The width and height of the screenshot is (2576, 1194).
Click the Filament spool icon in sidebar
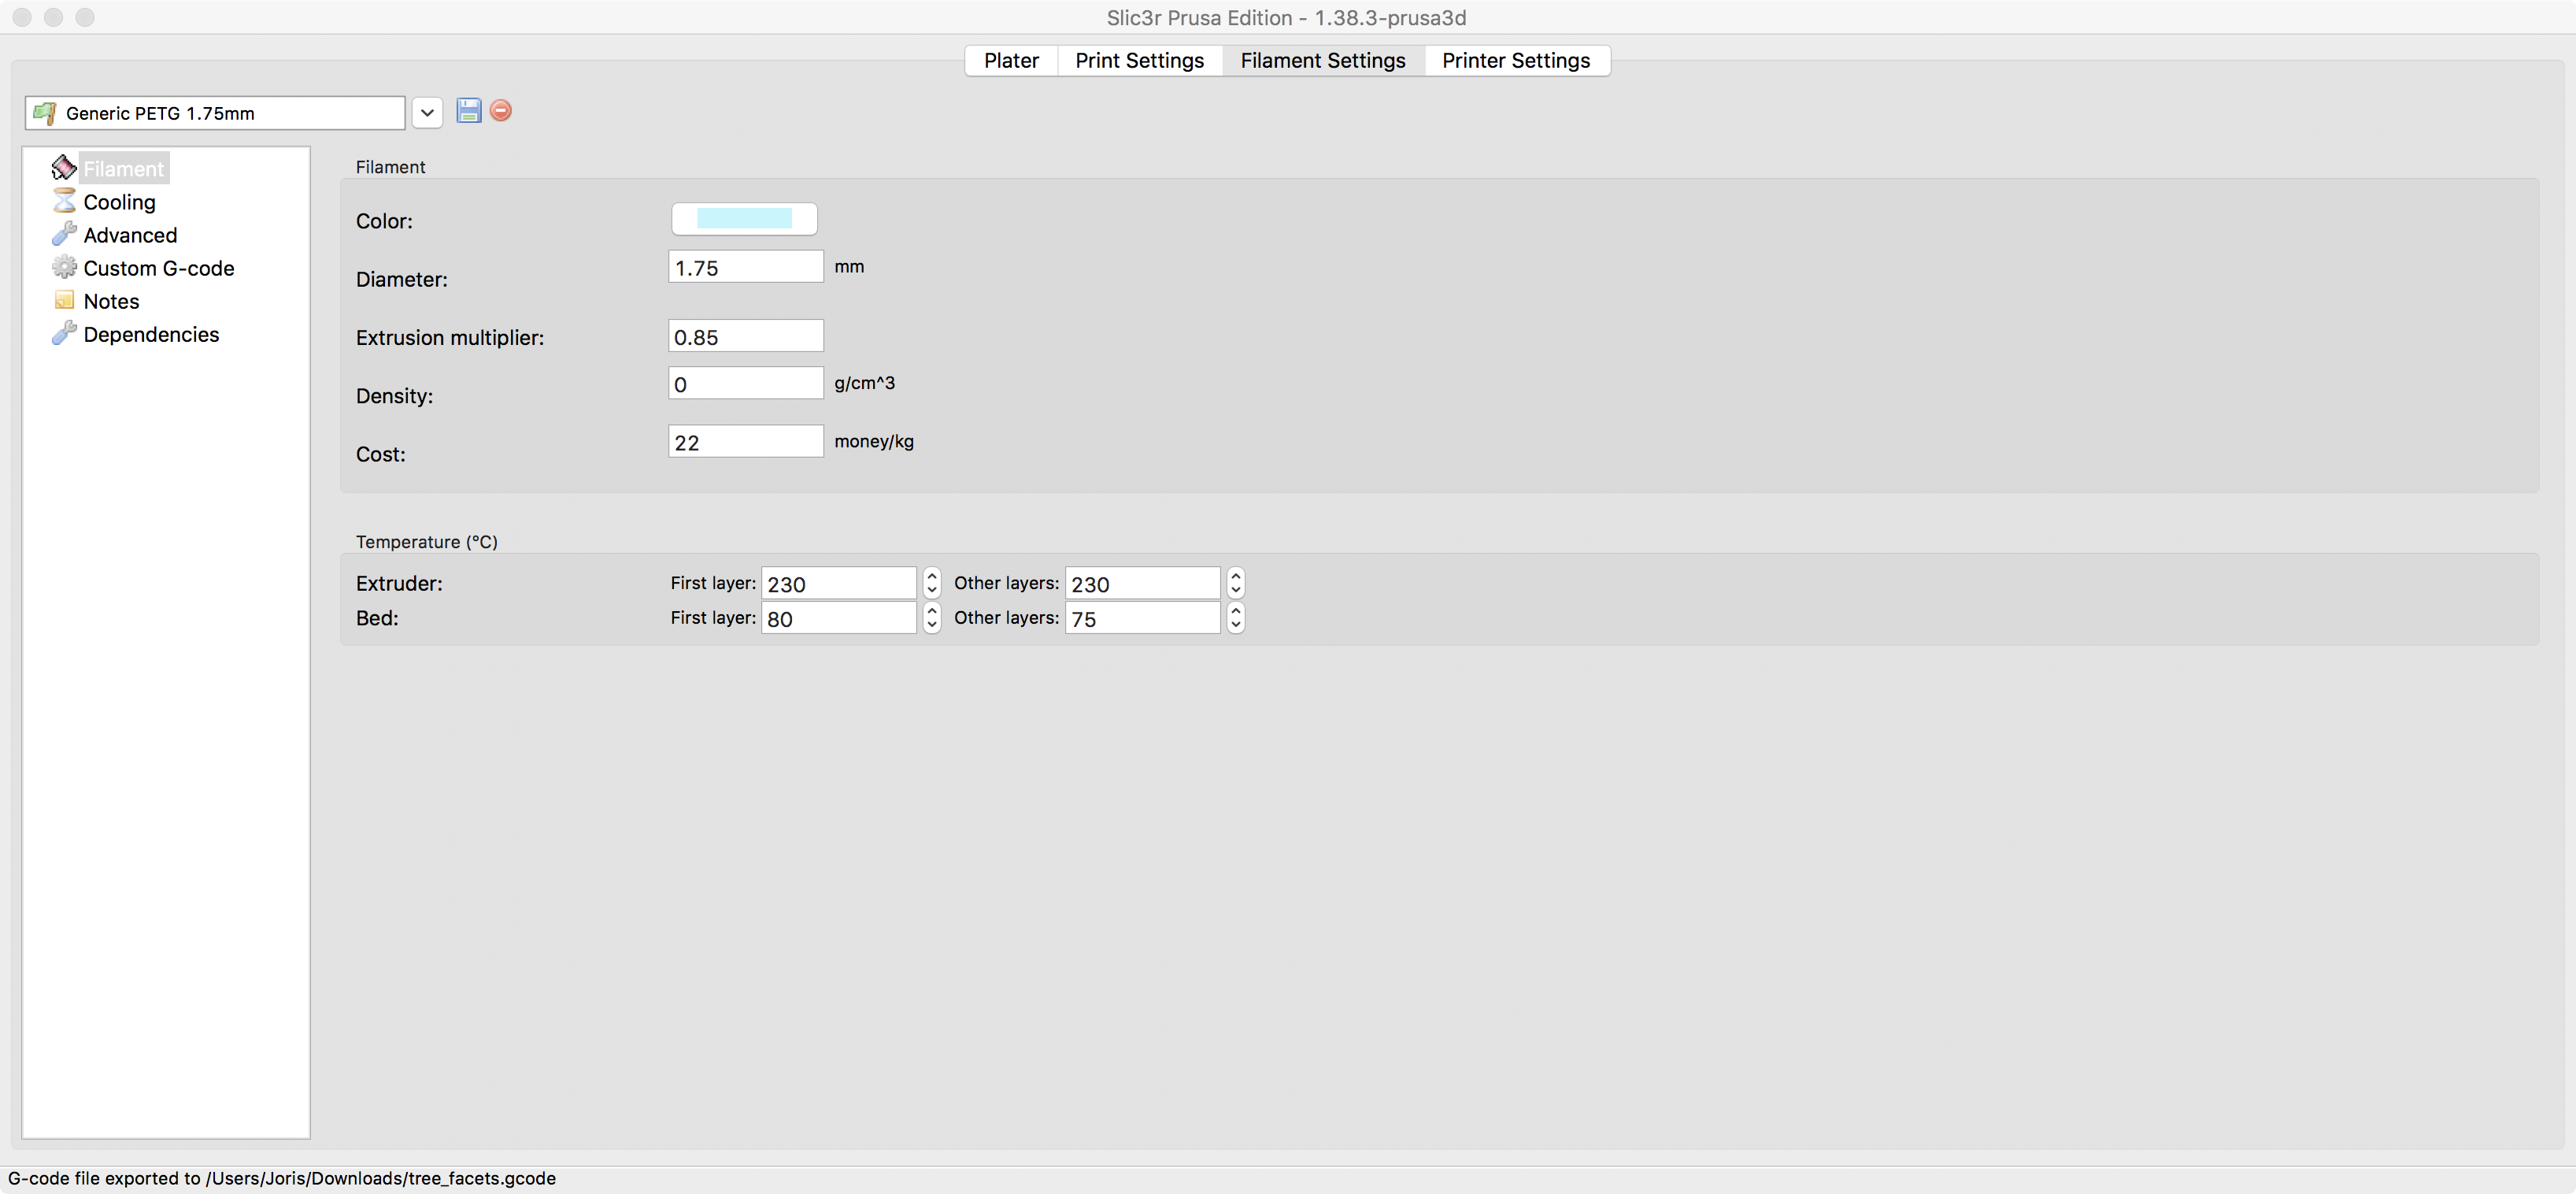click(x=64, y=167)
